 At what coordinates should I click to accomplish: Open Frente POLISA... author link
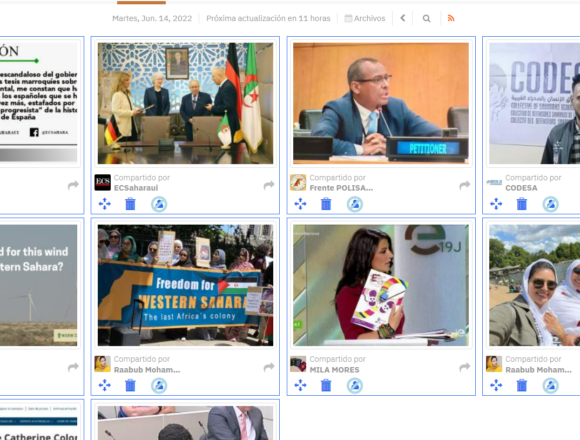341,188
